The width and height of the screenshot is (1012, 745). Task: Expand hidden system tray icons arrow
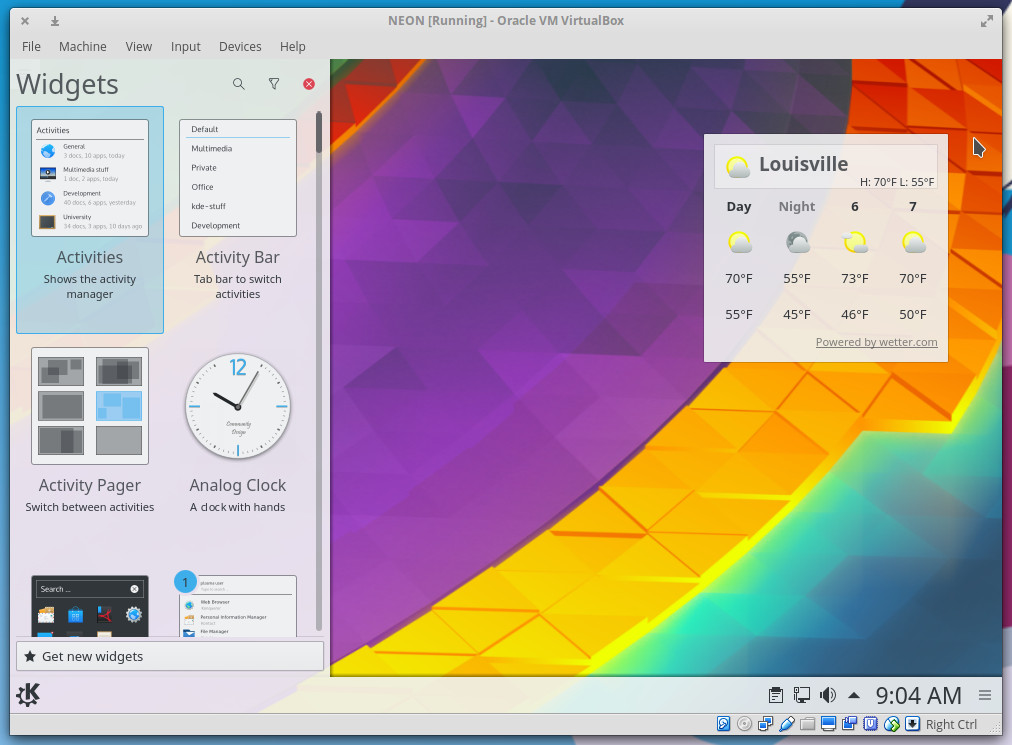(x=854, y=695)
